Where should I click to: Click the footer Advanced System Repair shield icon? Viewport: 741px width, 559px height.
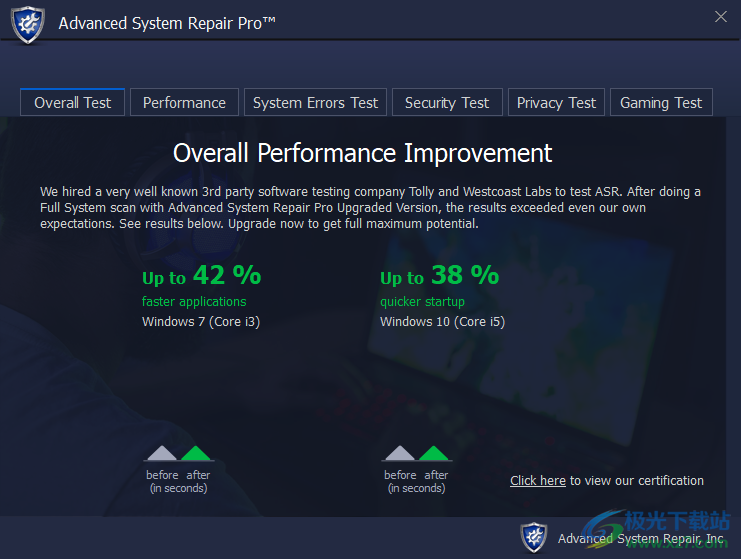tap(534, 537)
